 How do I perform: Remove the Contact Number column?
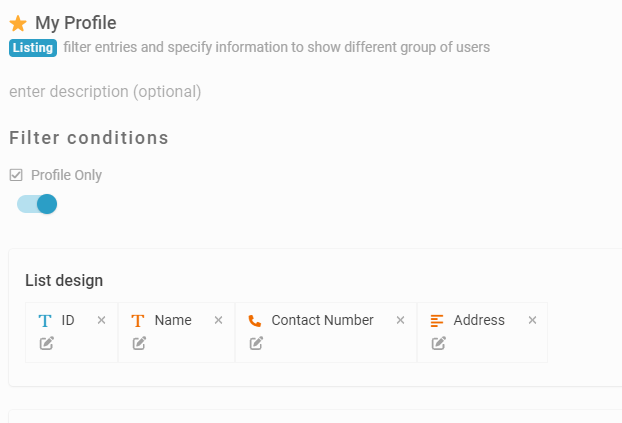[401, 320]
